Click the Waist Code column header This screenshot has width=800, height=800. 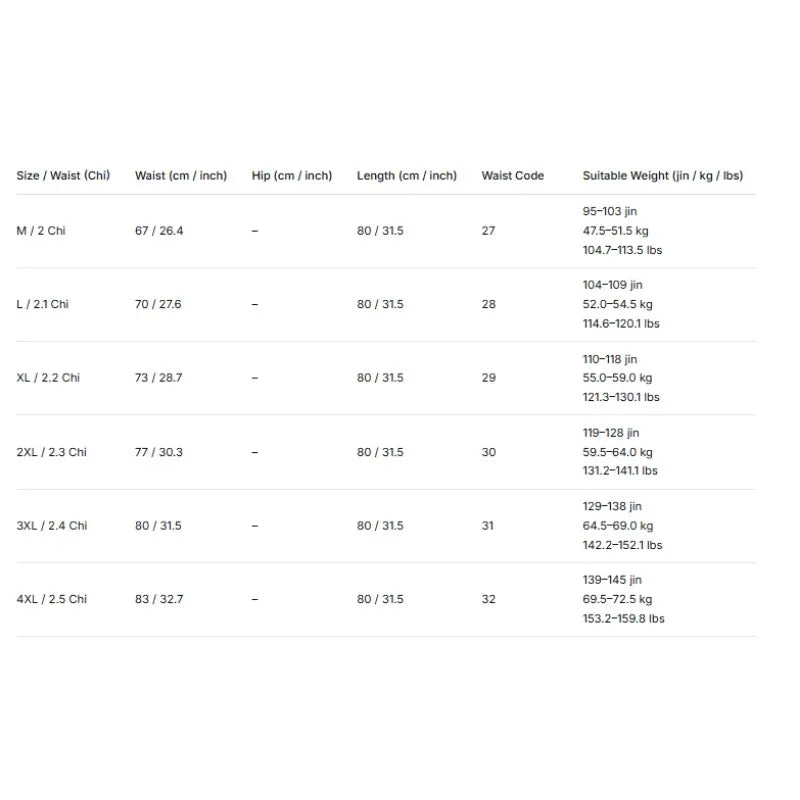pos(513,176)
